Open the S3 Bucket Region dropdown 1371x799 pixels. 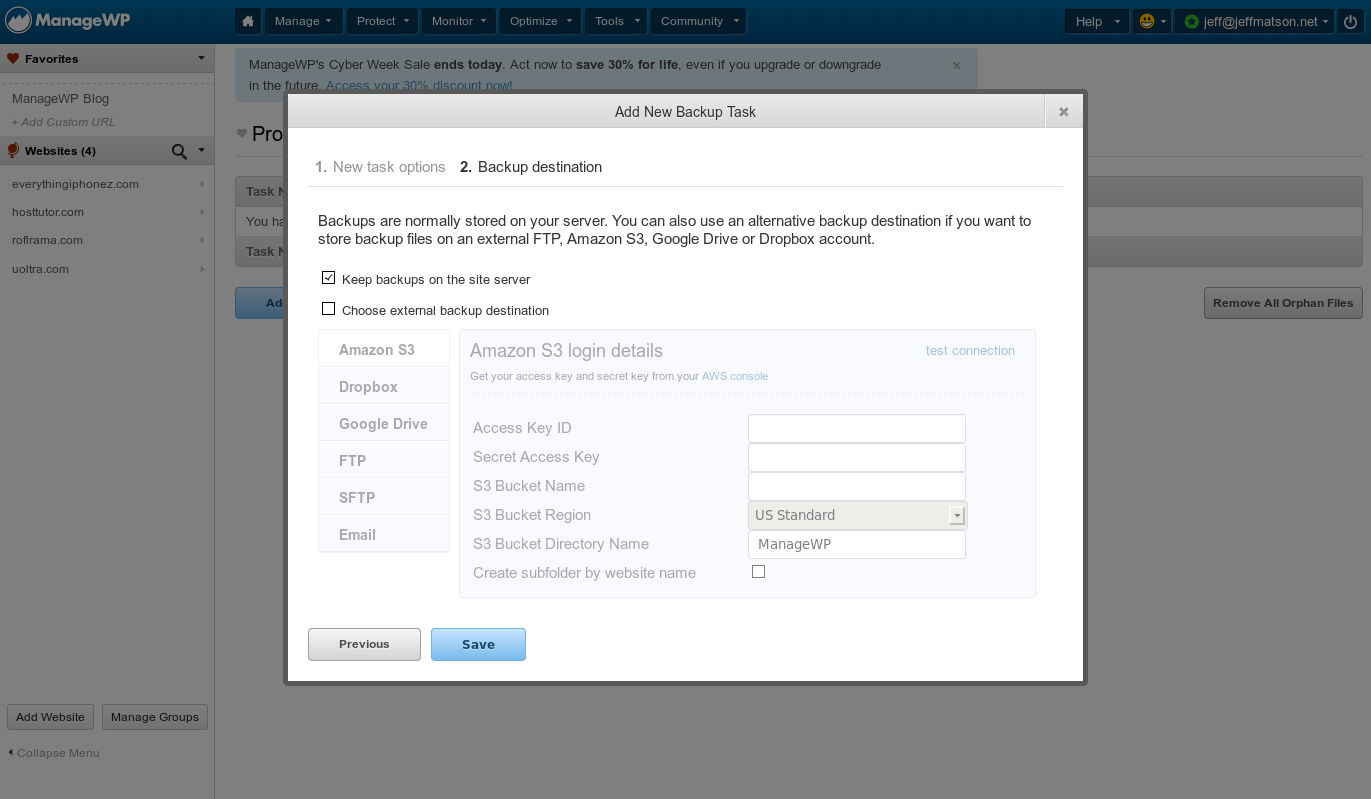point(857,515)
